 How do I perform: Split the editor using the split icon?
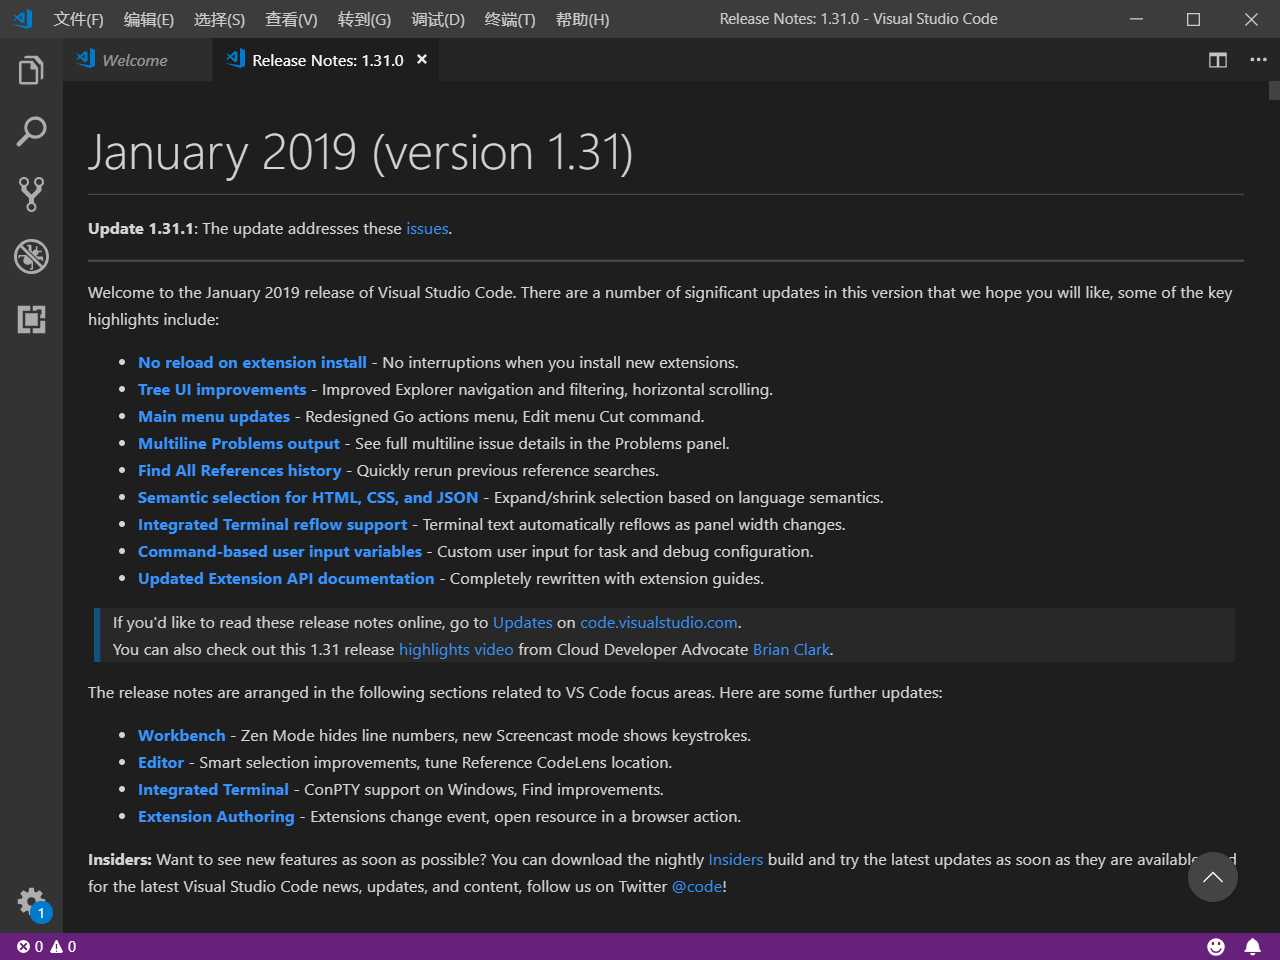click(x=1217, y=60)
